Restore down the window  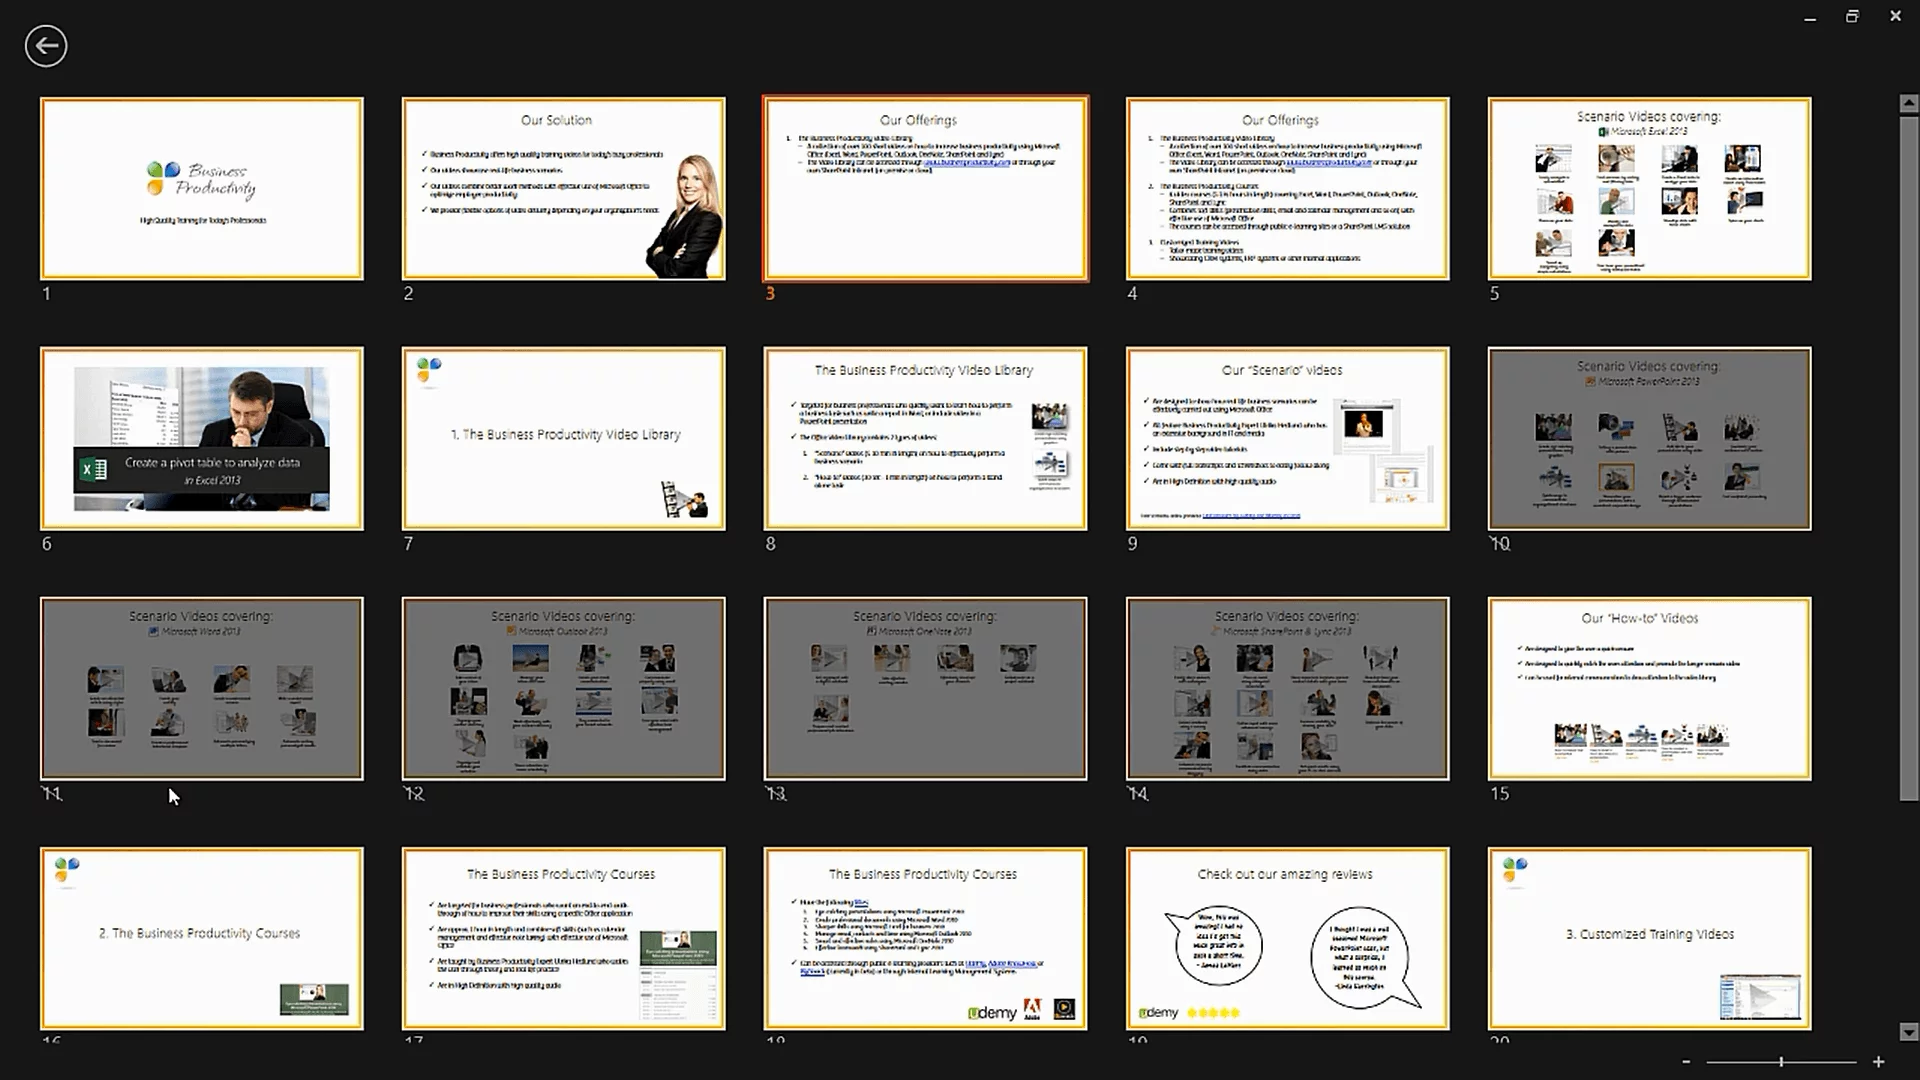click(1852, 17)
